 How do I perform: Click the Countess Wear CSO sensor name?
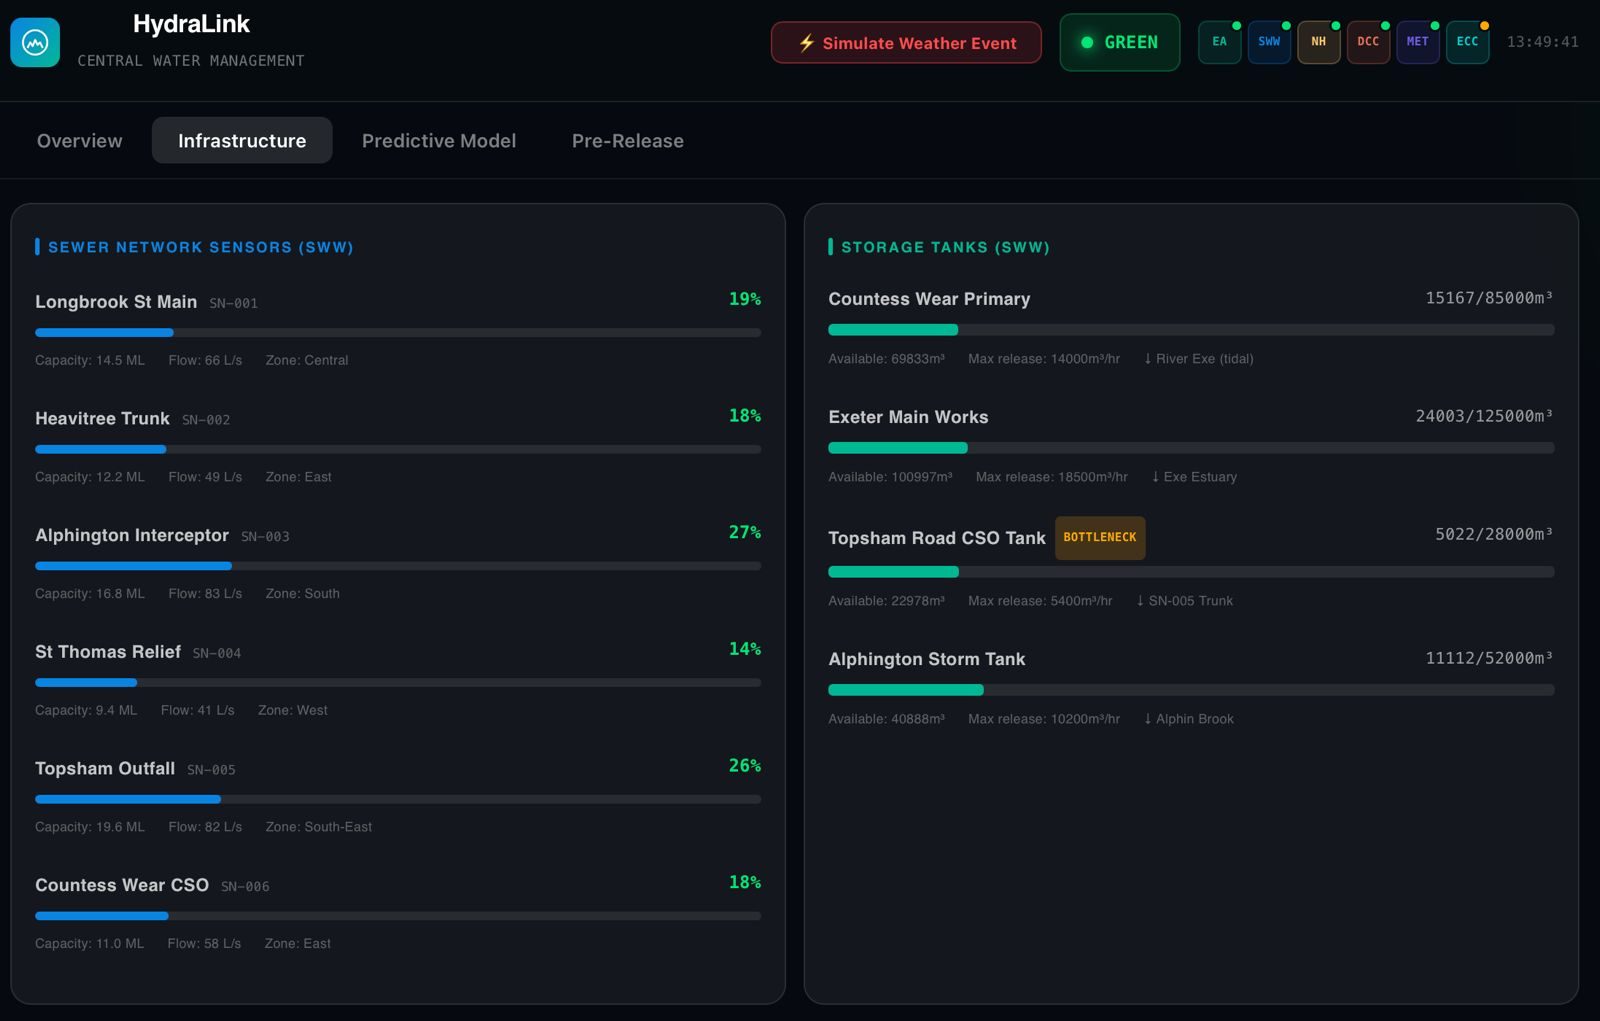122,885
